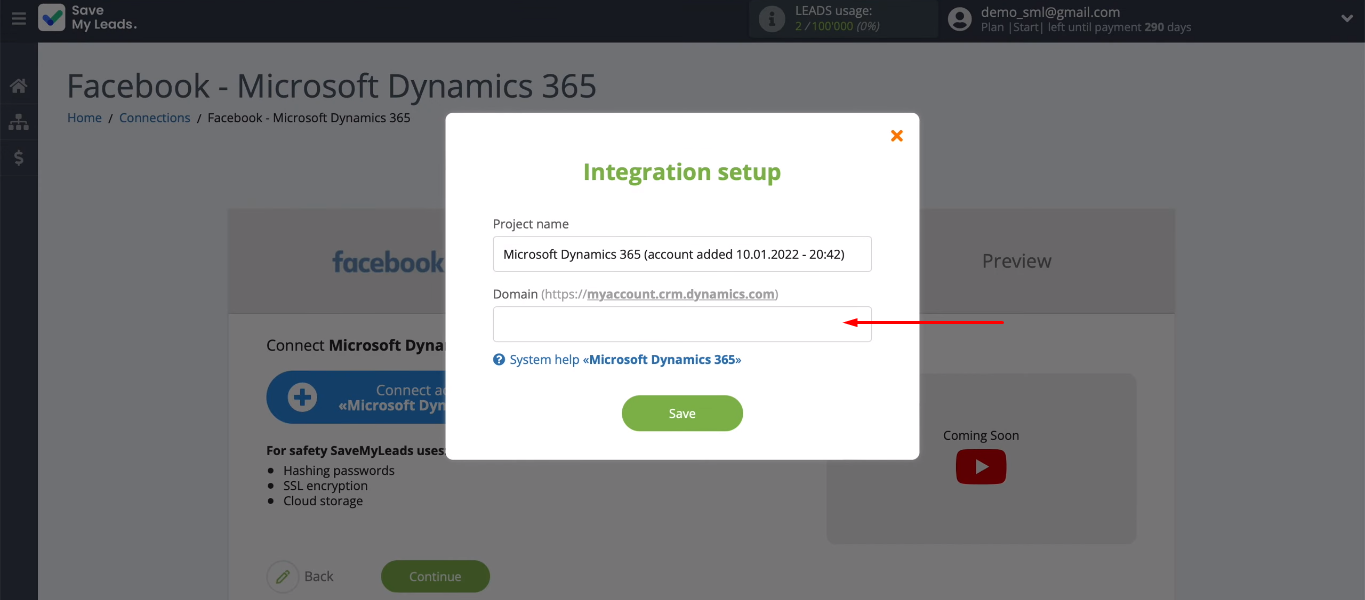Click the Hashing passwords list item
The height and width of the screenshot is (600, 1365).
coord(339,470)
